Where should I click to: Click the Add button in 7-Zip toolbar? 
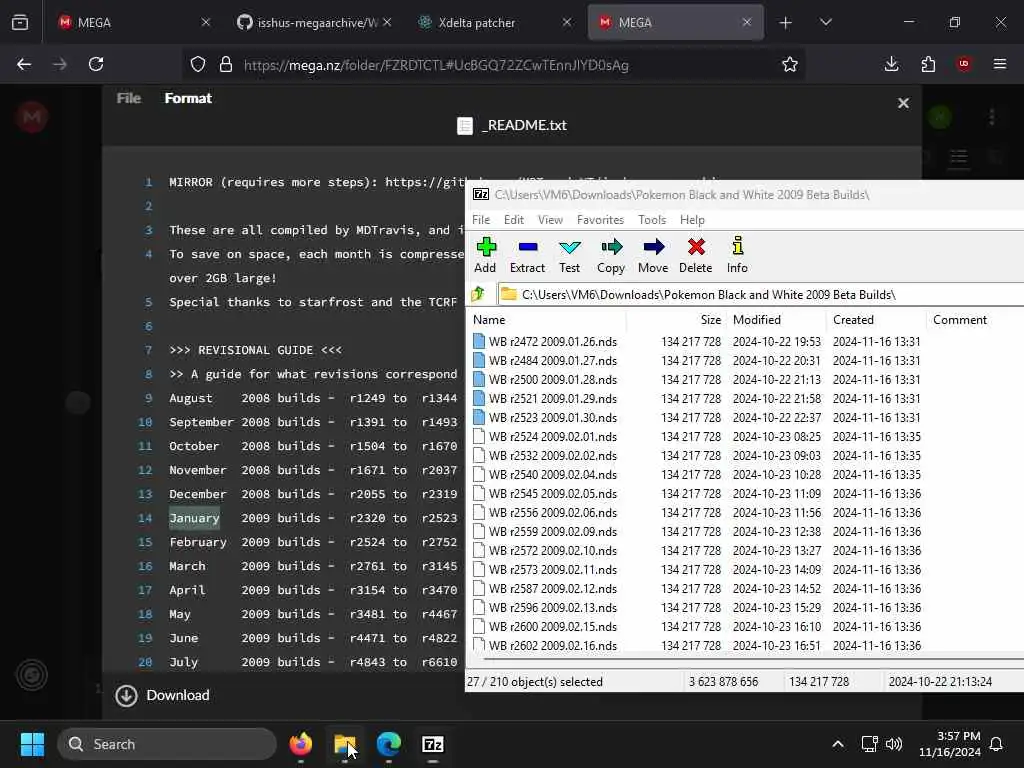(485, 255)
